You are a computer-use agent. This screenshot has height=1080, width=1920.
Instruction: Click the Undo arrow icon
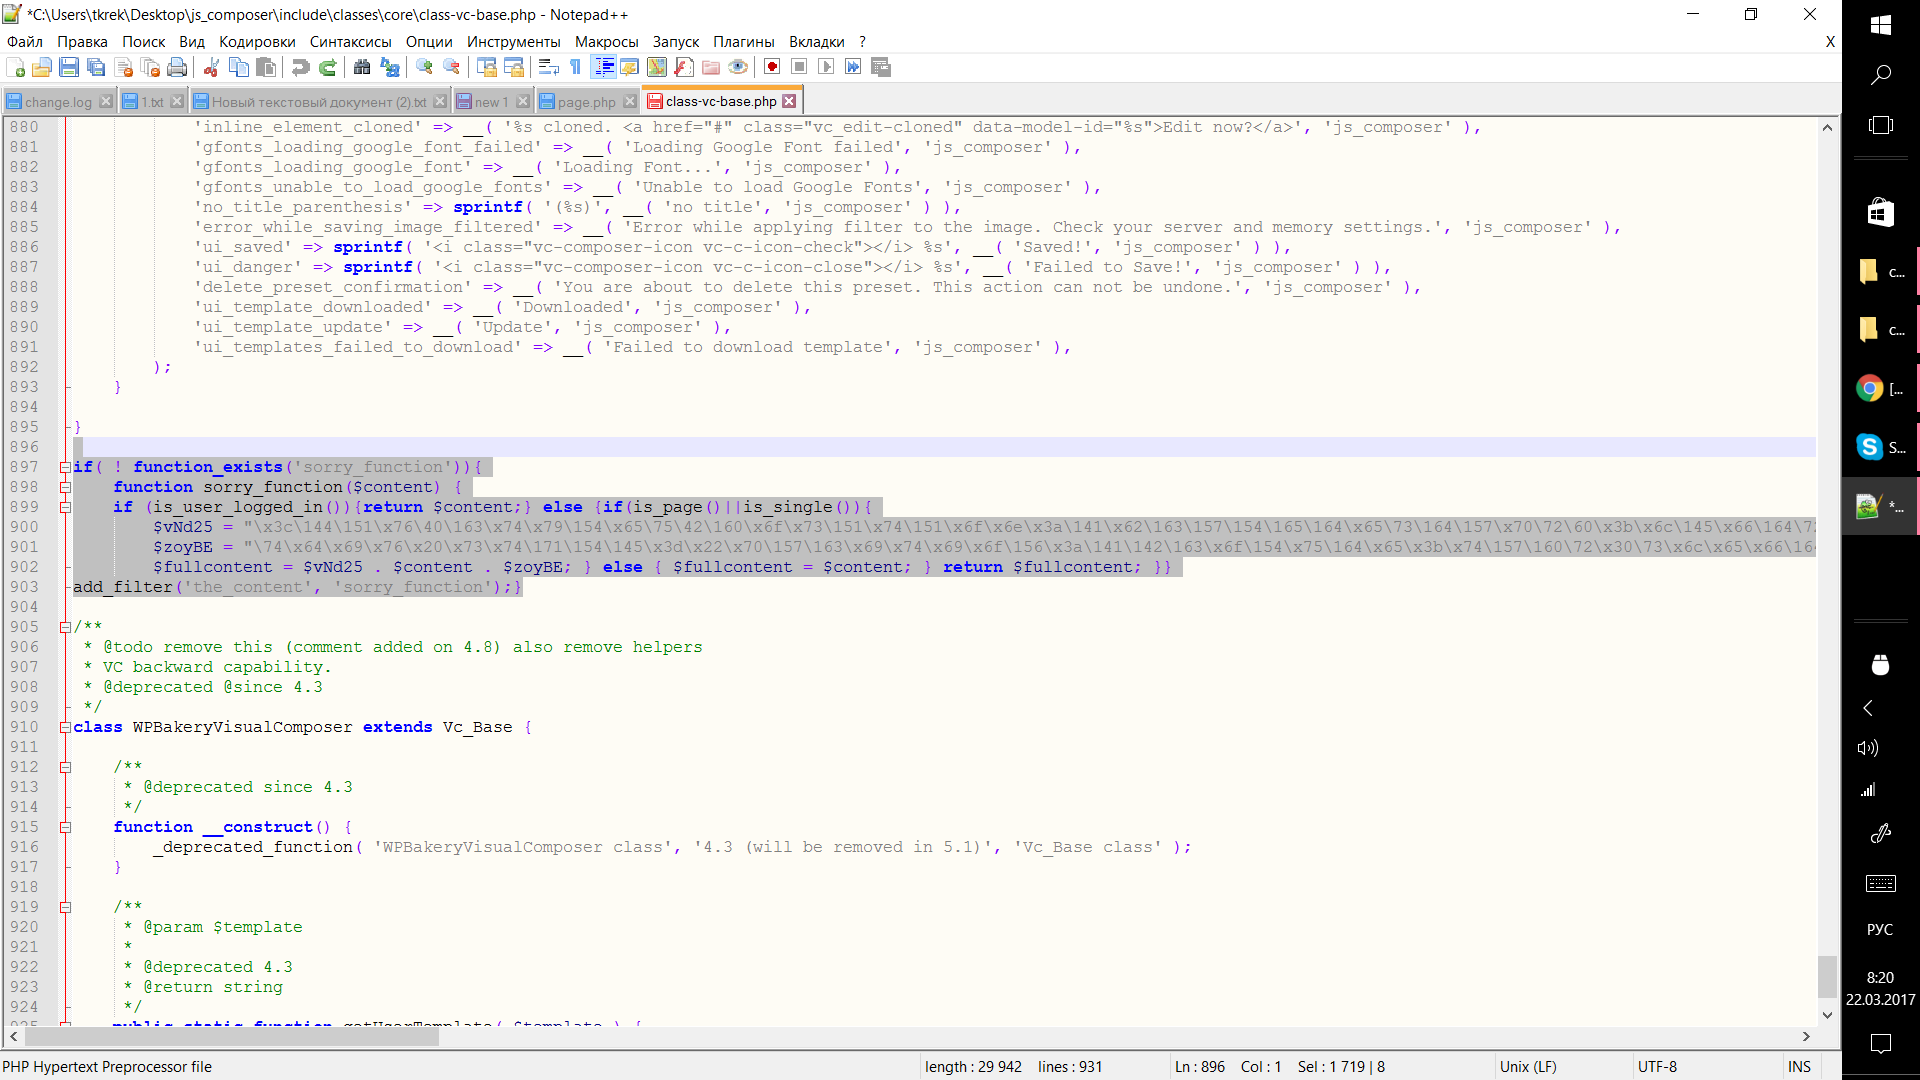point(300,67)
